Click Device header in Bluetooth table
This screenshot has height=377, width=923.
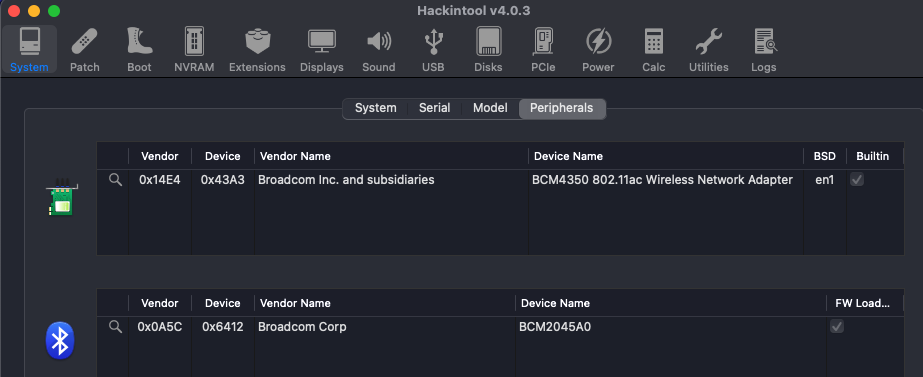223,303
